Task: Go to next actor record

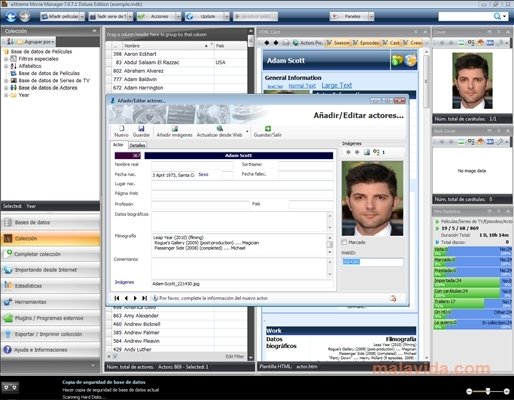Action: (x=135, y=298)
